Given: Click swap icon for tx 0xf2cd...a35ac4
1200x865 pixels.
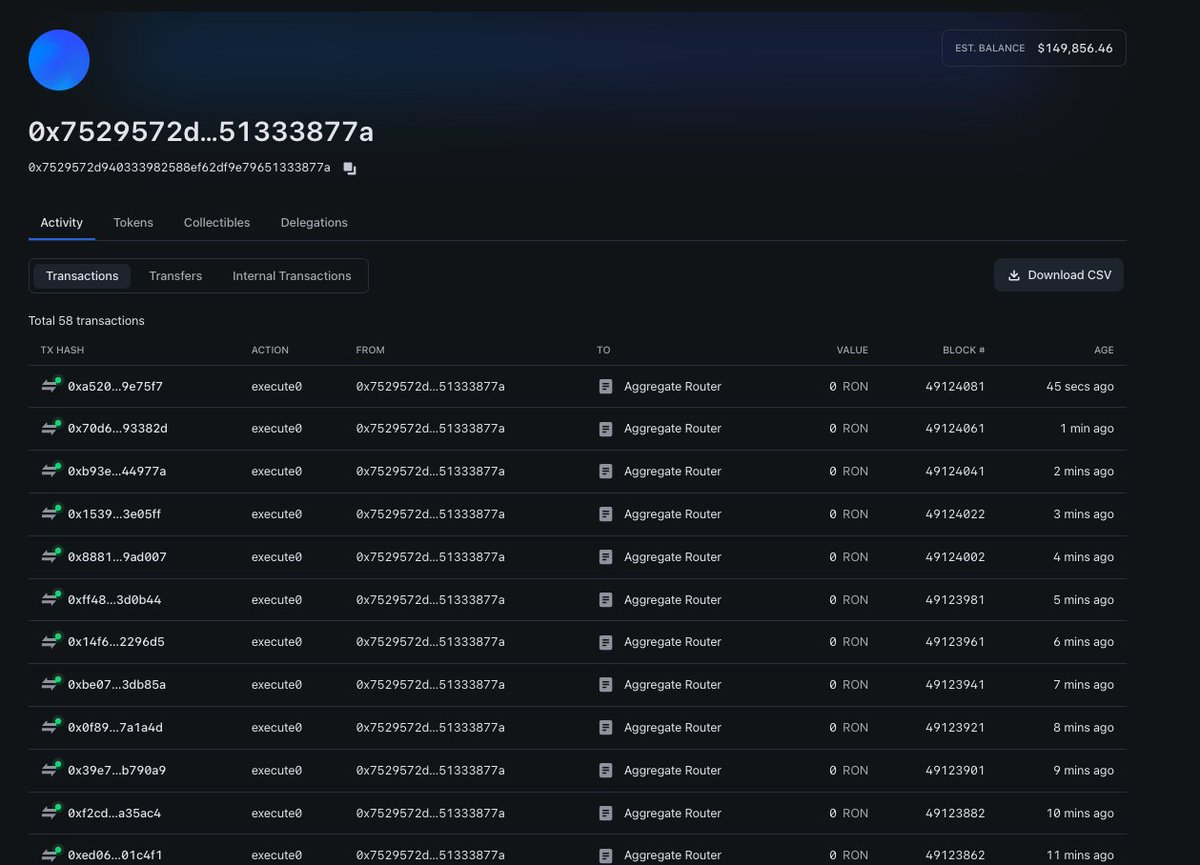Looking at the screenshot, I should [x=50, y=814].
